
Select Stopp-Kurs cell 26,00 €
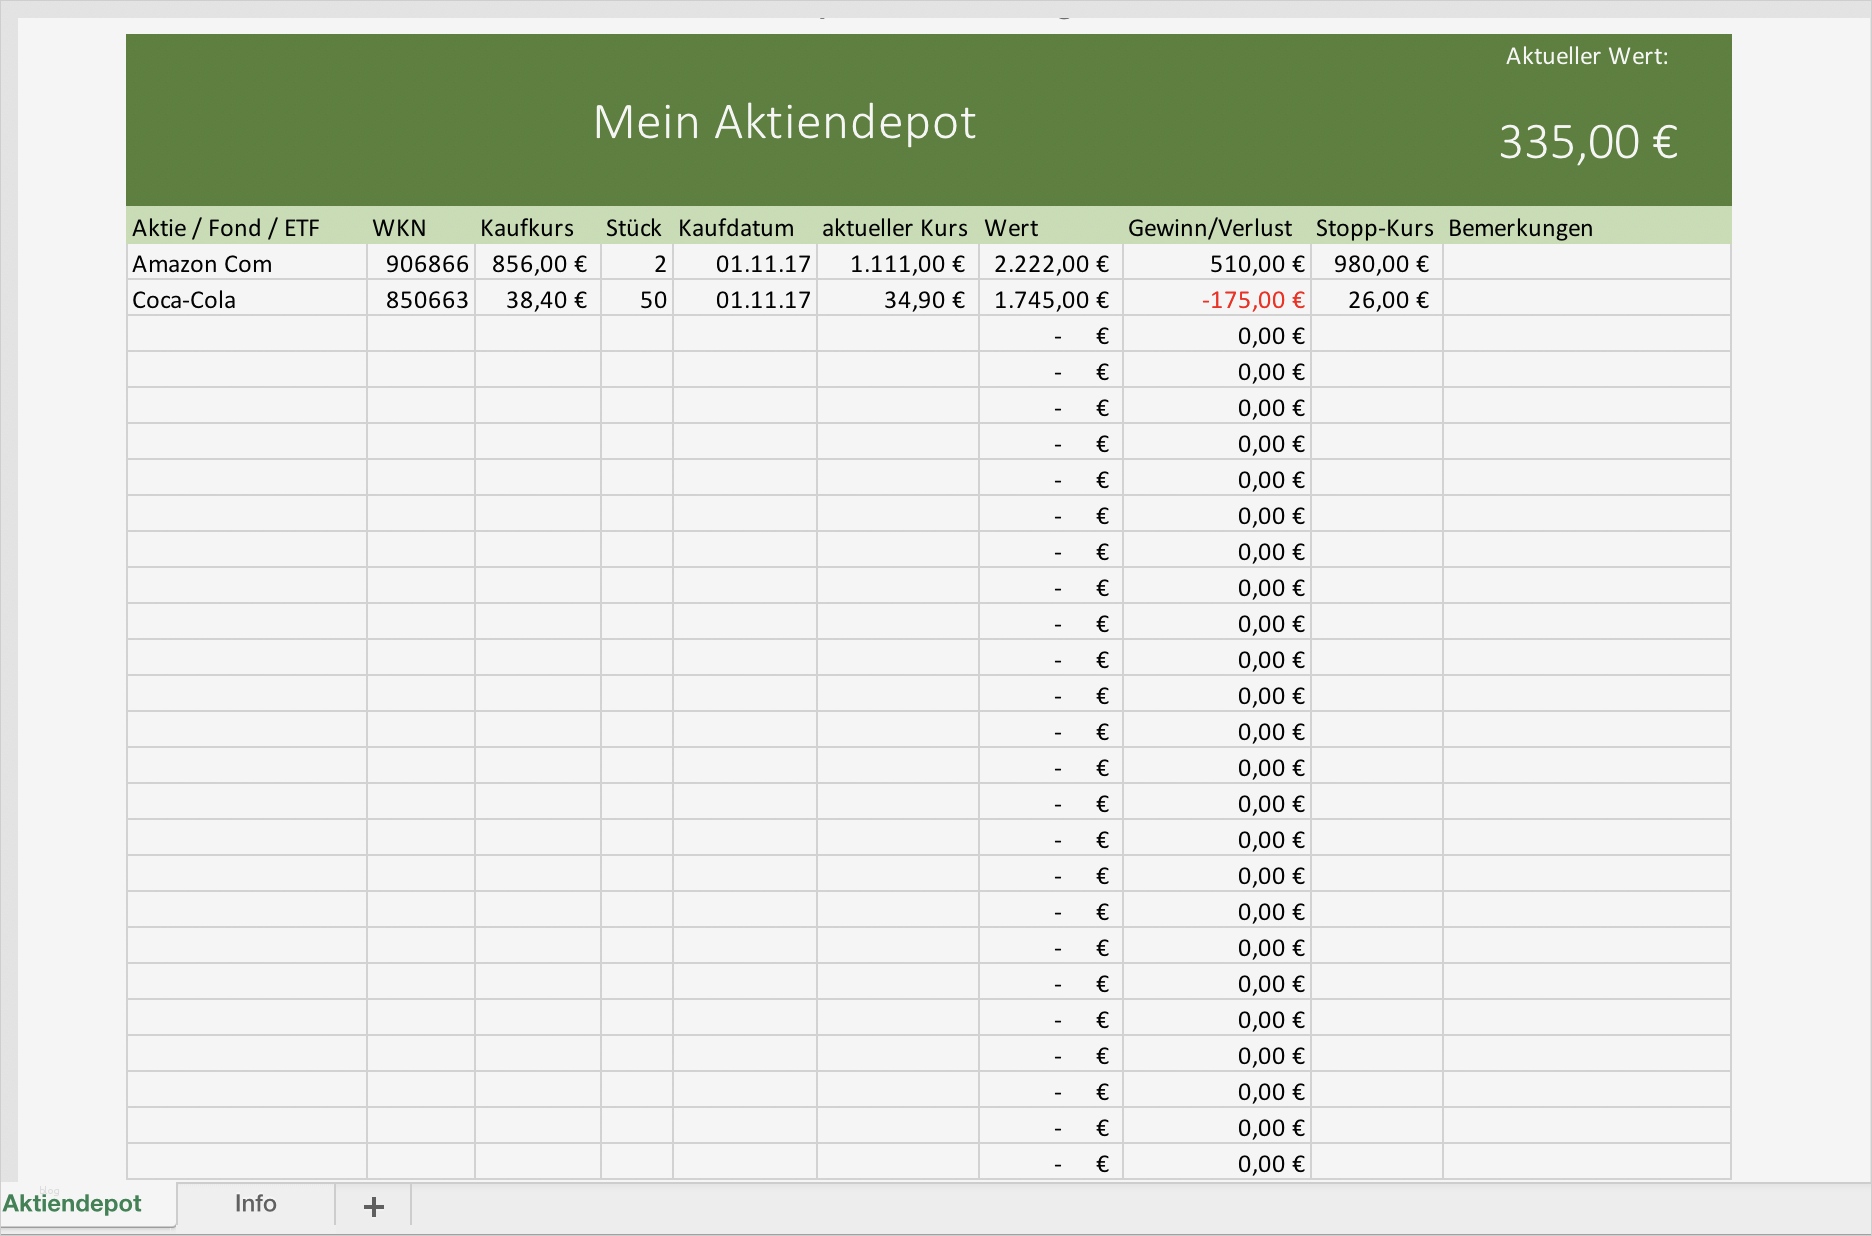(1377, 299)
